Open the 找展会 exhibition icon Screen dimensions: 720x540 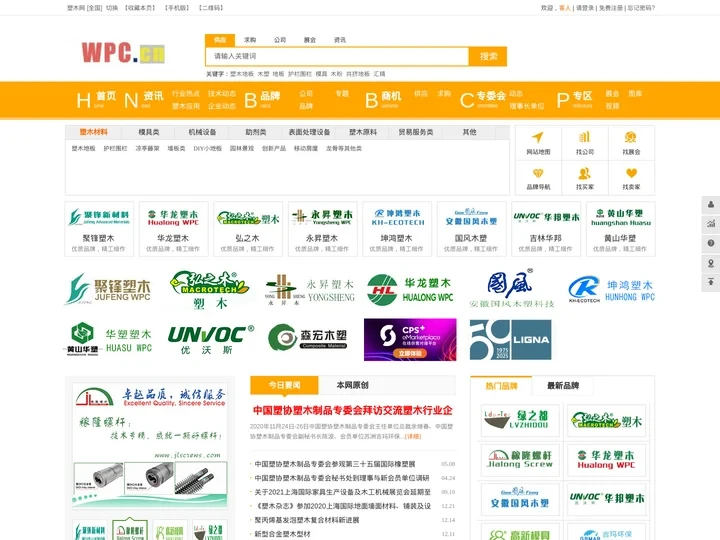pyautogui.click(x=631, y=143)
